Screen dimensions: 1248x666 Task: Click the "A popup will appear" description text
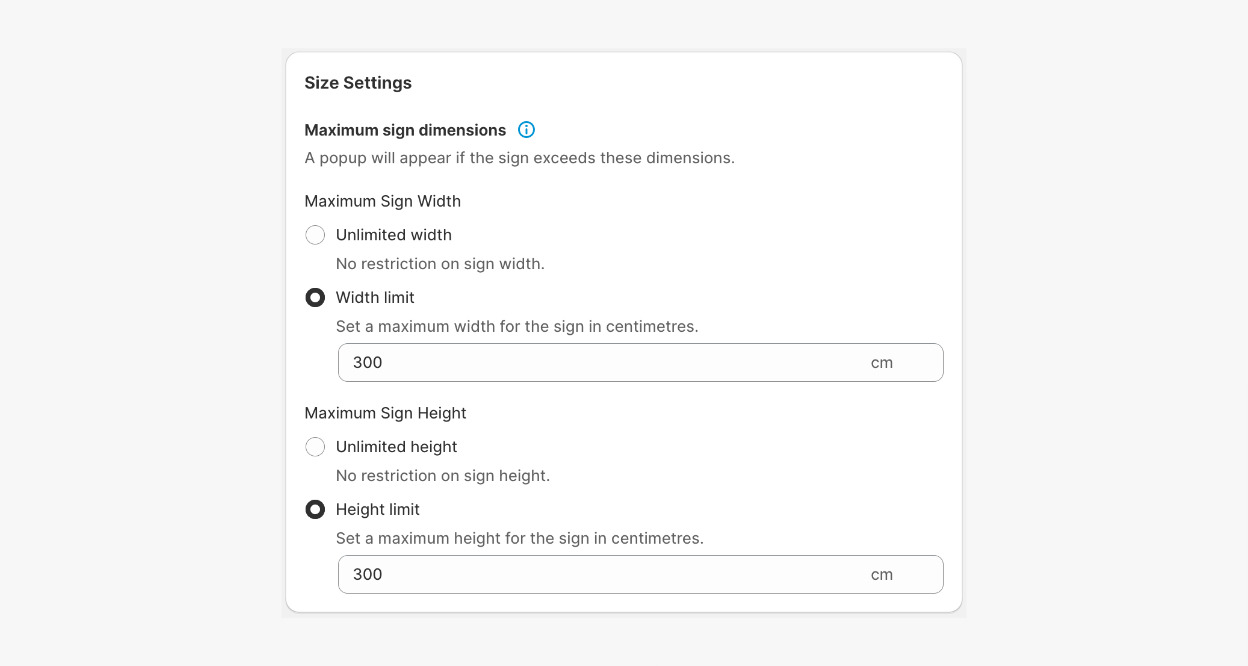[519, 158]
